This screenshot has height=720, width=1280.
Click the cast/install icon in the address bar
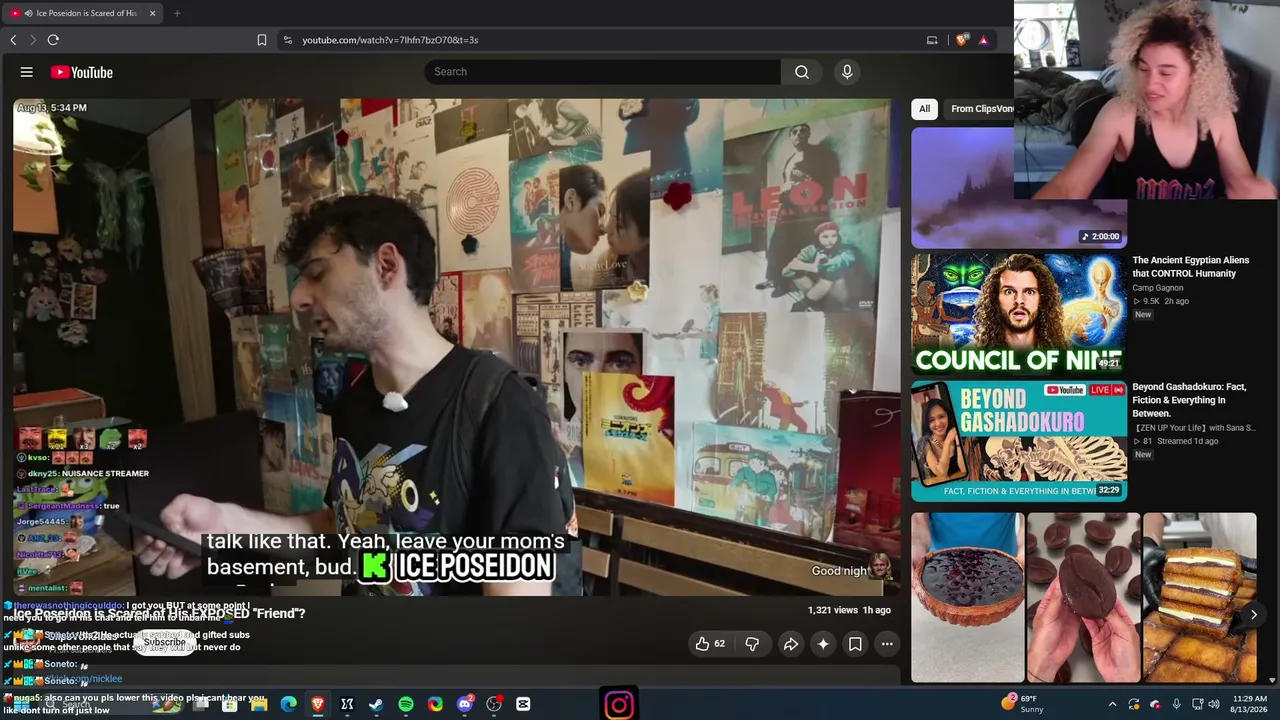click(932, 40)
